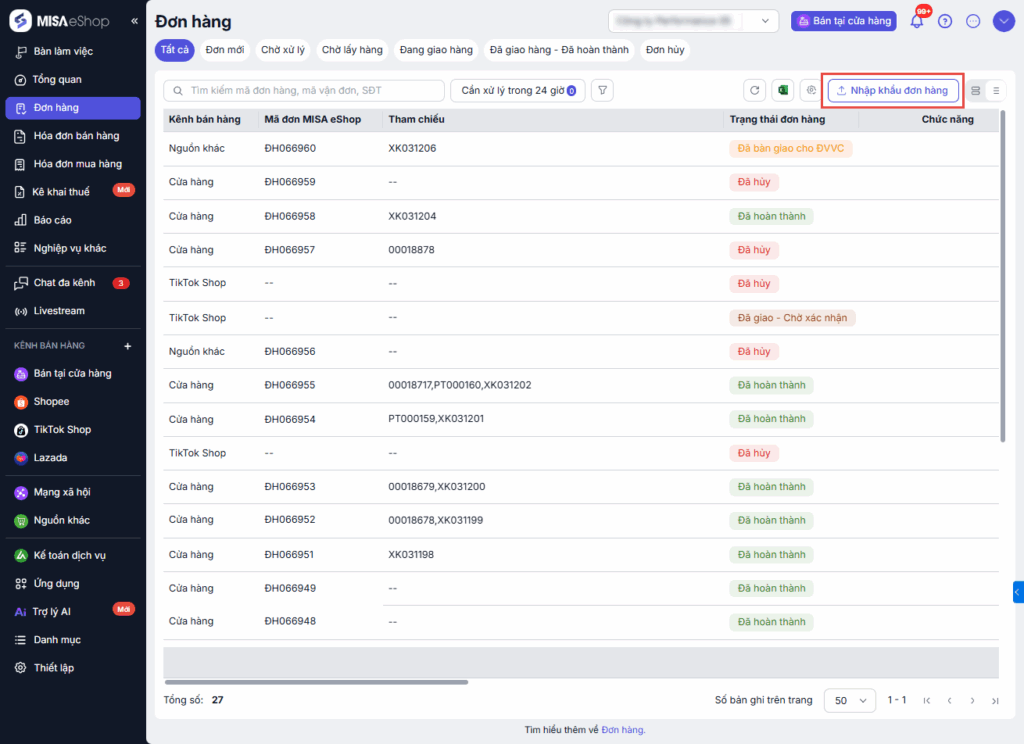Open Đơn hàng in sidebar
Viewport: 1024px width, 744px height.
73,108
